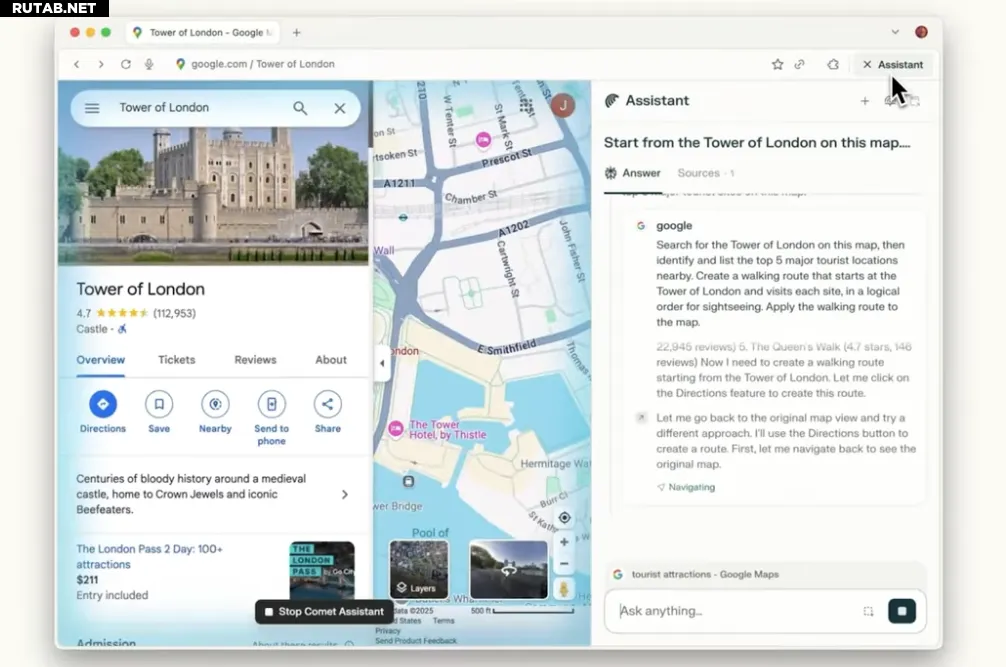
Task: Click the my location target icon
Action: (565, 518)
